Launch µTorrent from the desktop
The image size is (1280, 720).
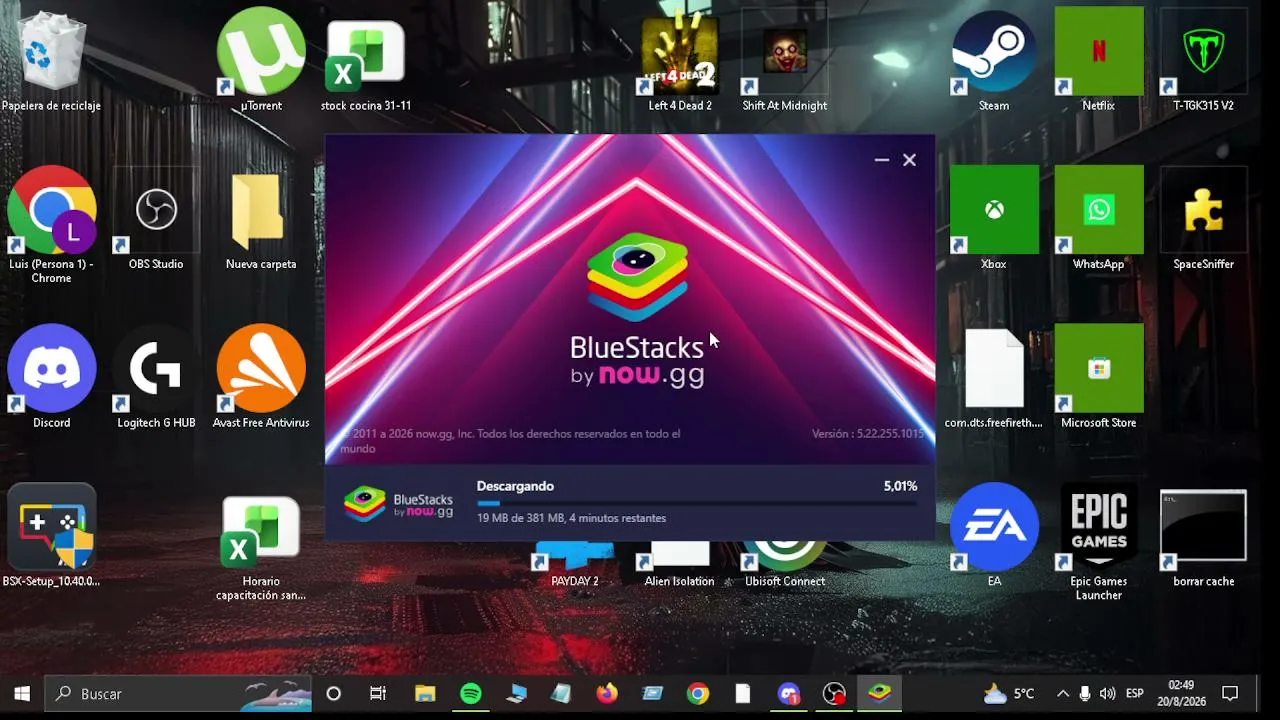tap(261, 60)
